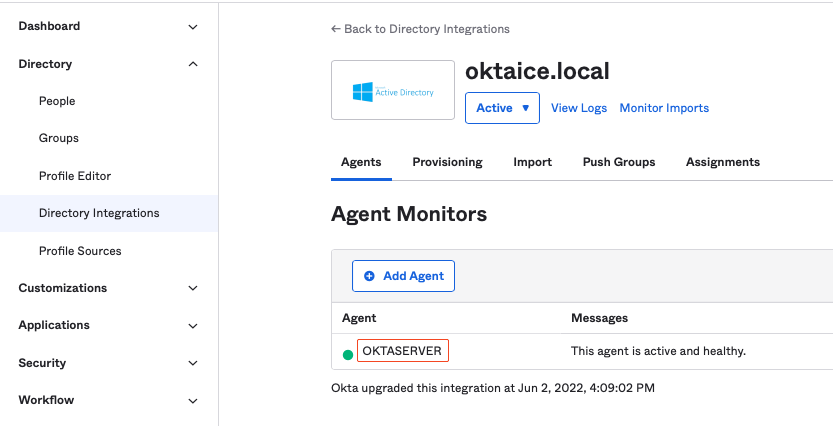Open the View Logs link
833x426 pixels.
coord(579,108)
